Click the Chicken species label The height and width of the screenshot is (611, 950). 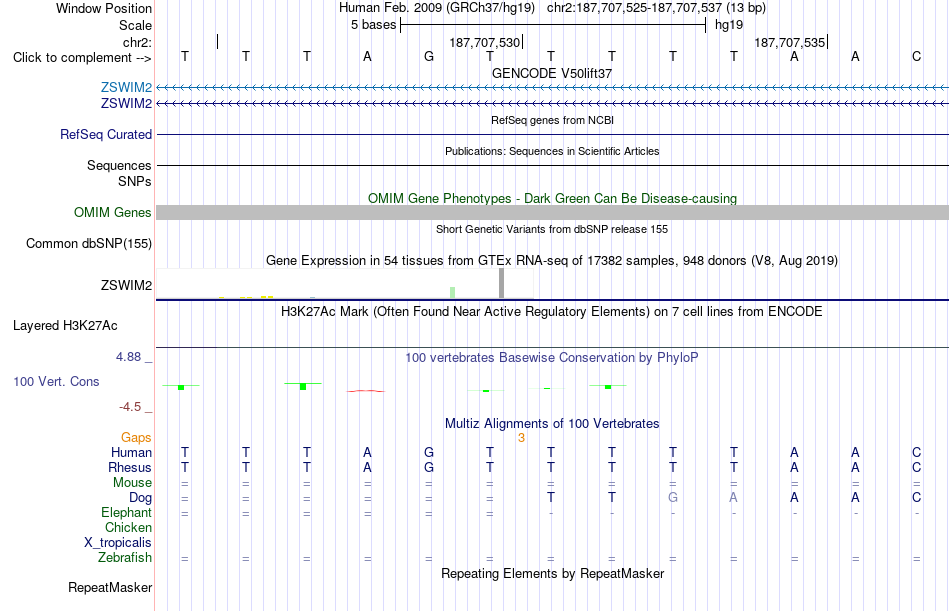[128, 528]
